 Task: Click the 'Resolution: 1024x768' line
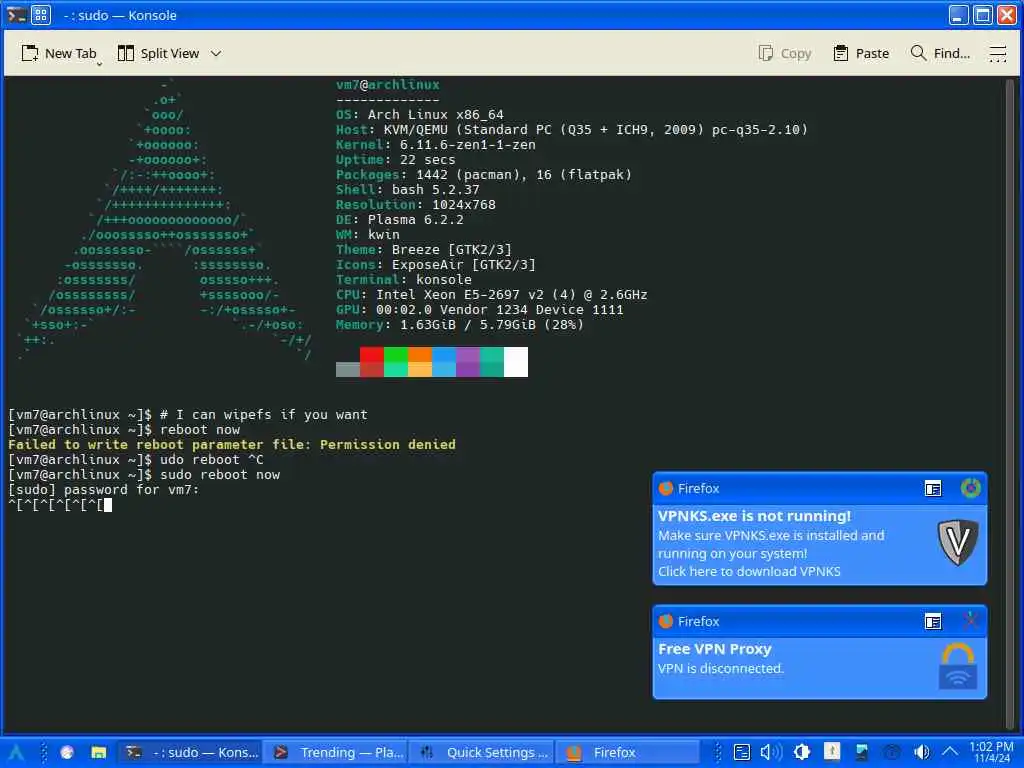[x=416, y=204]
